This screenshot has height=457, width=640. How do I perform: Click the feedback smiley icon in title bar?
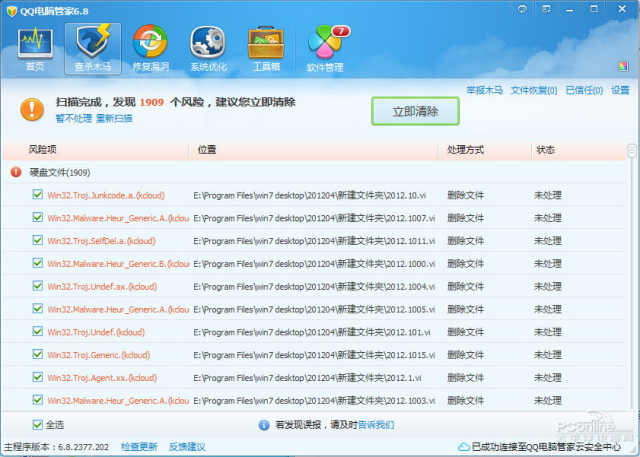pos(522,9)
